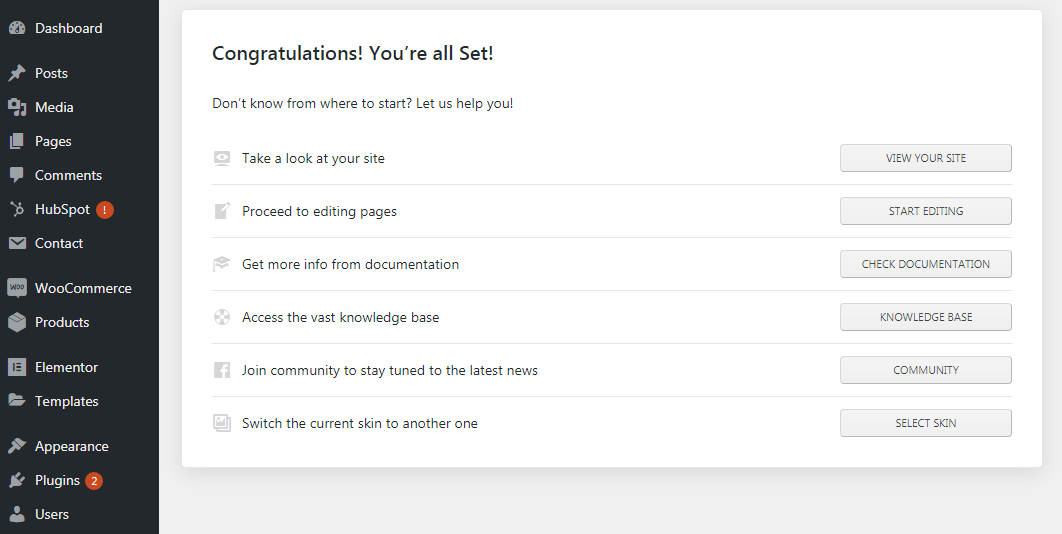The image size is (1062, 534).
Task: Click the Plugins plug icon
Action: click(x=17, y=480)
